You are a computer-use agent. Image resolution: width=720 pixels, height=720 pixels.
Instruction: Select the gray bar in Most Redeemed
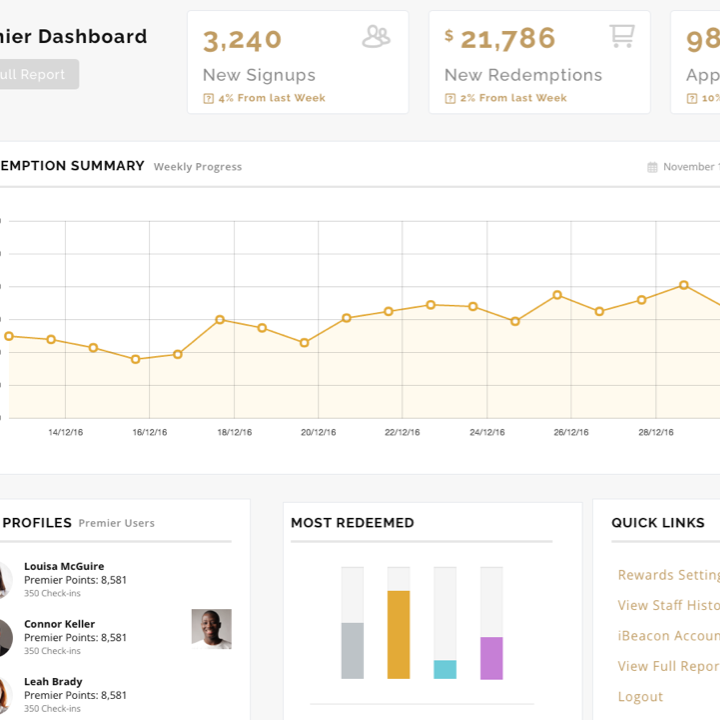pyautogui.click(x=352, y=650)
